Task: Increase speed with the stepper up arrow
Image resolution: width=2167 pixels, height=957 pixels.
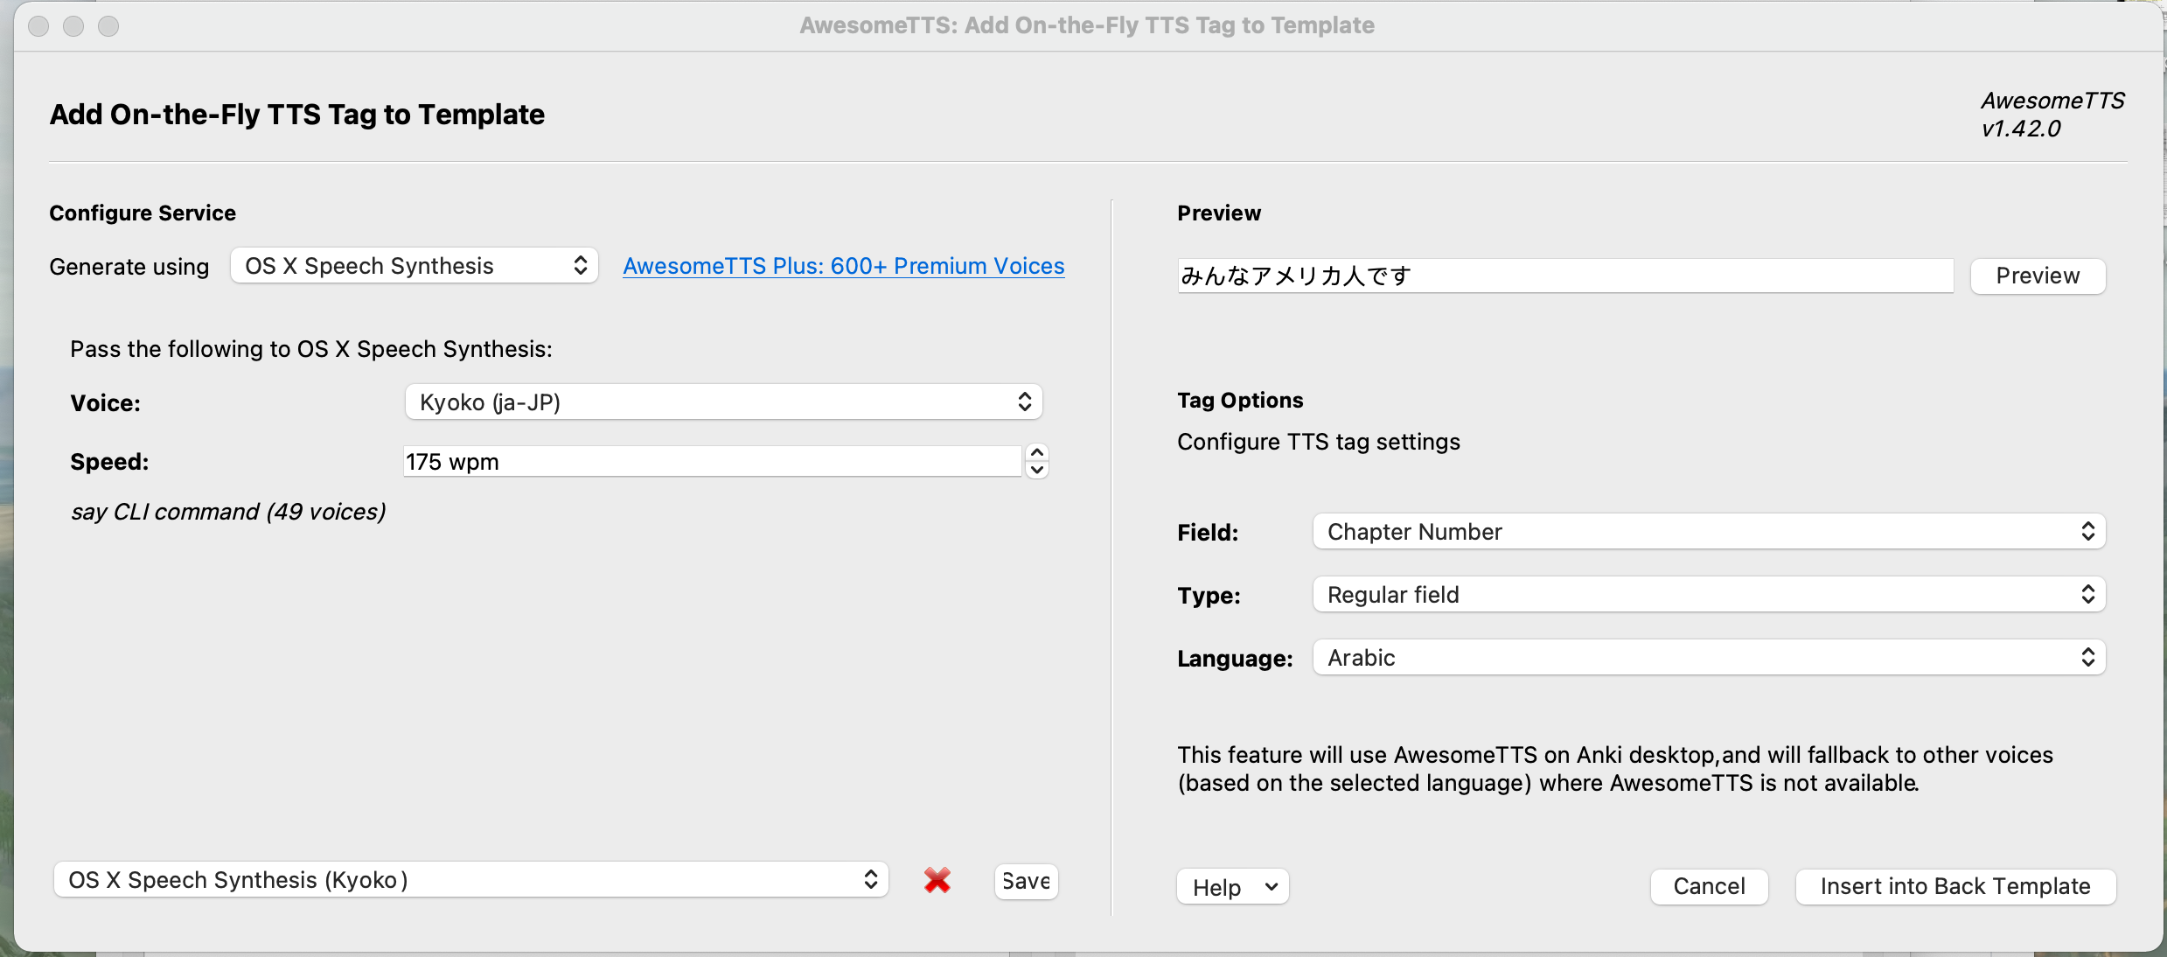Action: 1037,453
